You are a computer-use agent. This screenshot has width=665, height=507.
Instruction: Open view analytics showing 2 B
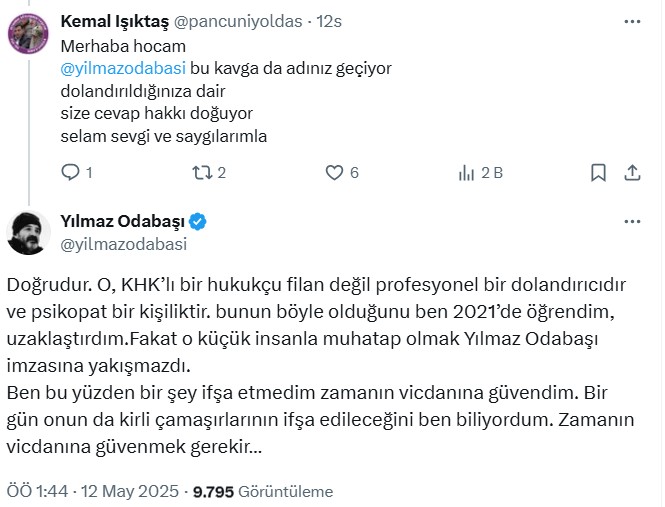[x=467, y=173]
